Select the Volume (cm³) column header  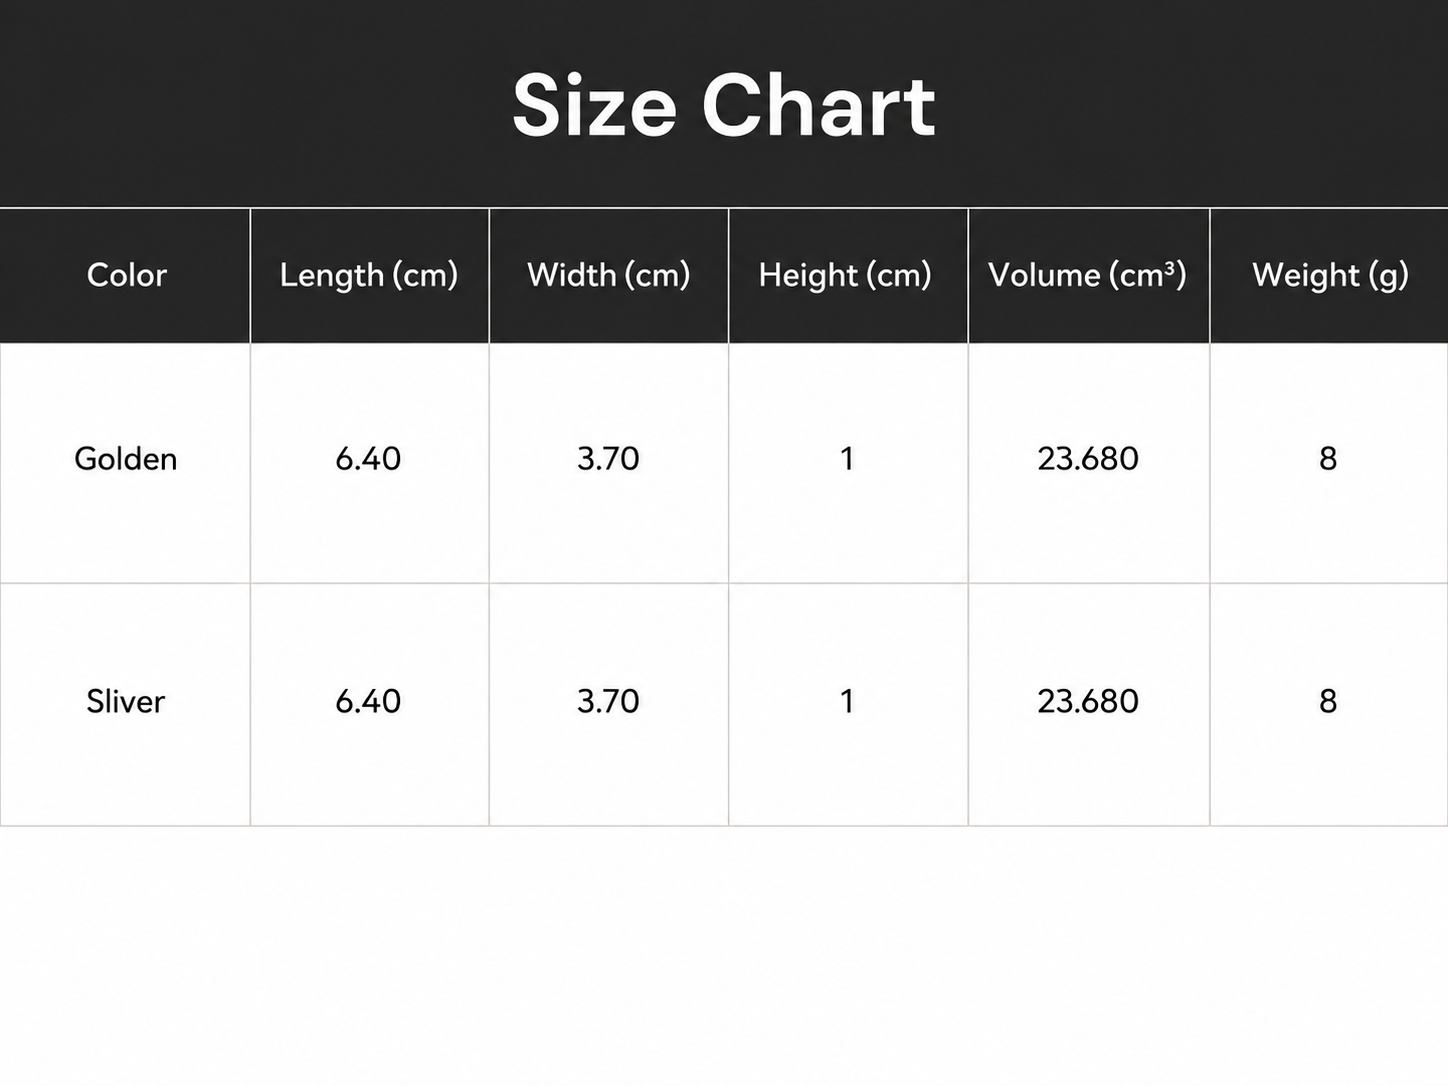click(1088, 275)
